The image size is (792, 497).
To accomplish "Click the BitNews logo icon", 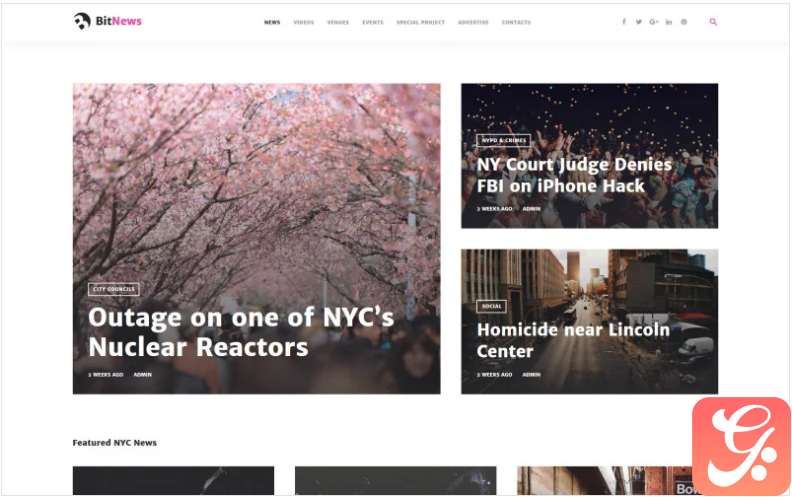I will click(82, 21).
